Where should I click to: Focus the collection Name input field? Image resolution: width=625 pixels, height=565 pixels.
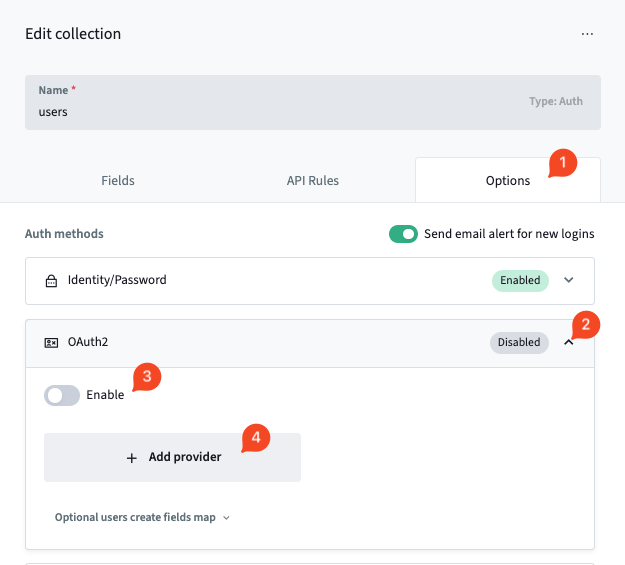270,112
